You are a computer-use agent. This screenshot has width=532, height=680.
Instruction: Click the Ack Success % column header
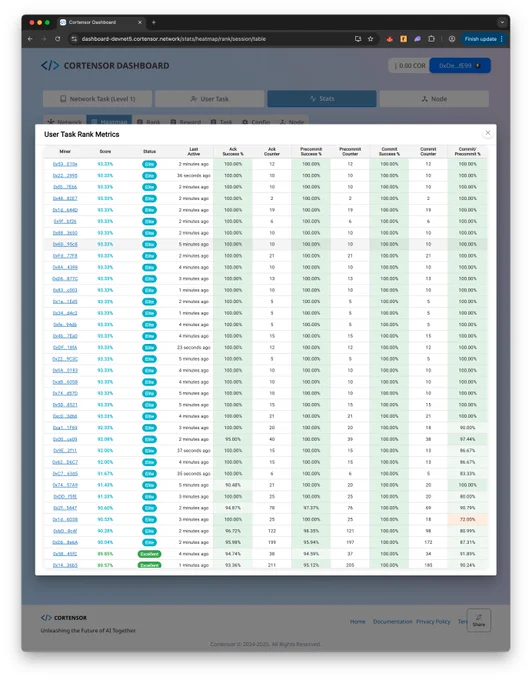pyautogui.click(x=233, y=151)
